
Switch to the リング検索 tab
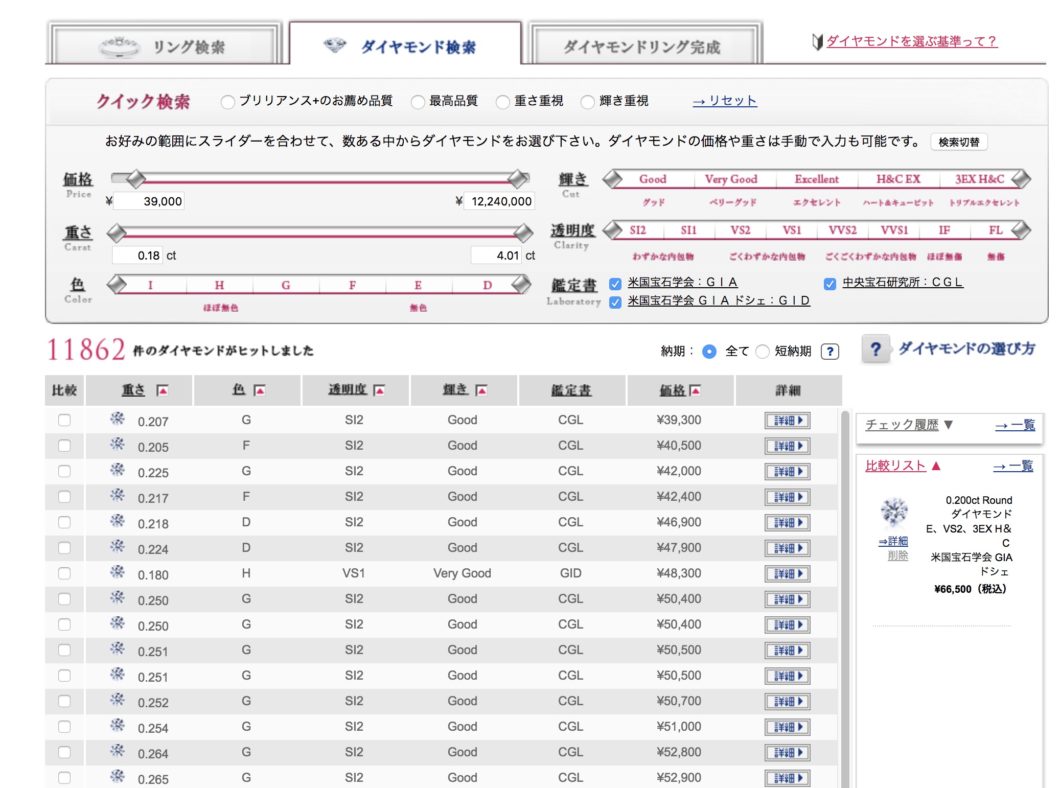(x=164, y=46)
